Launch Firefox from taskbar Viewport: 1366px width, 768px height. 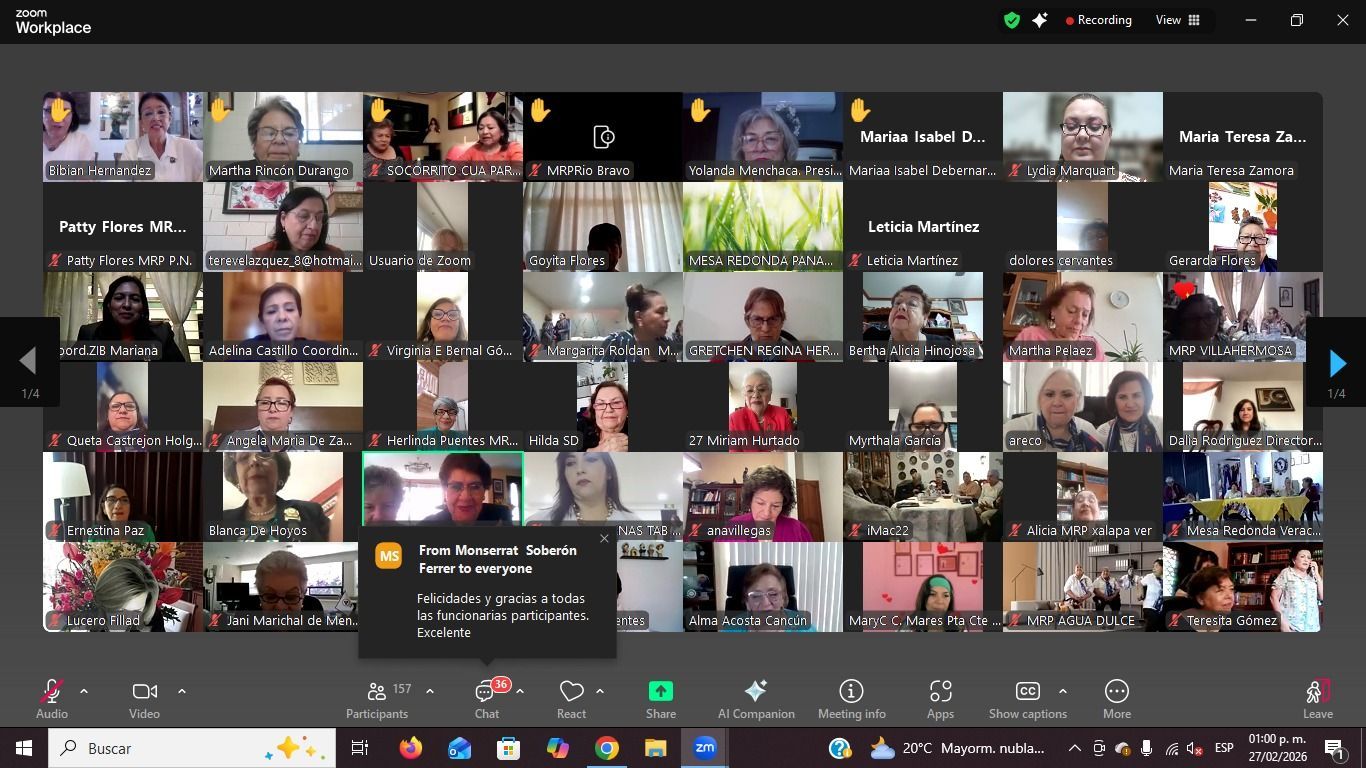tap(410, 748)
